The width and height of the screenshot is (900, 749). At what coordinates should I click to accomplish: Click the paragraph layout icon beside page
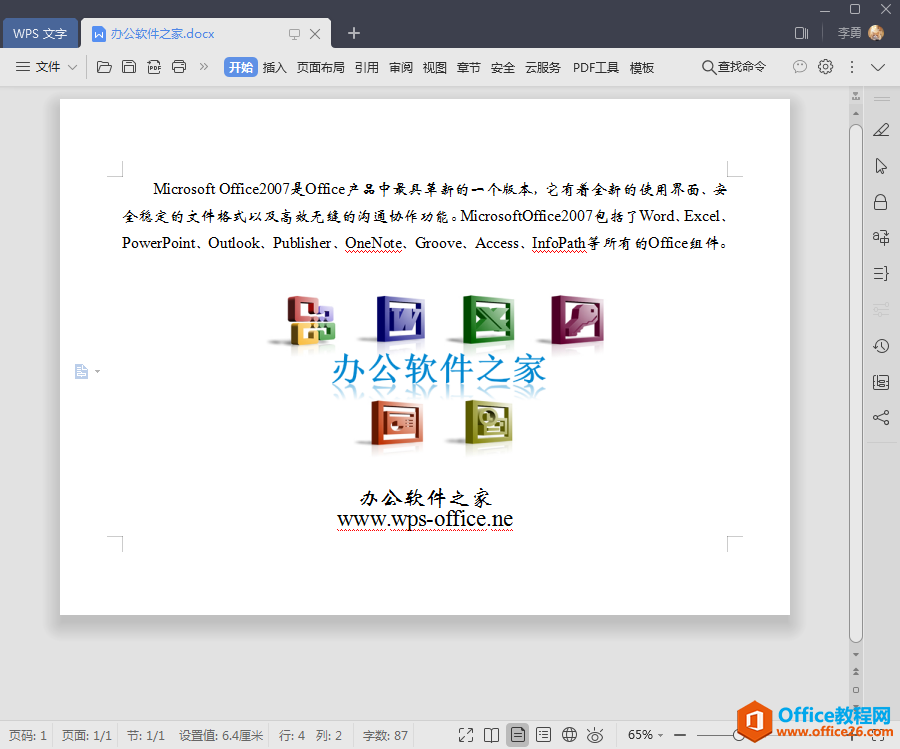[81, 371]
